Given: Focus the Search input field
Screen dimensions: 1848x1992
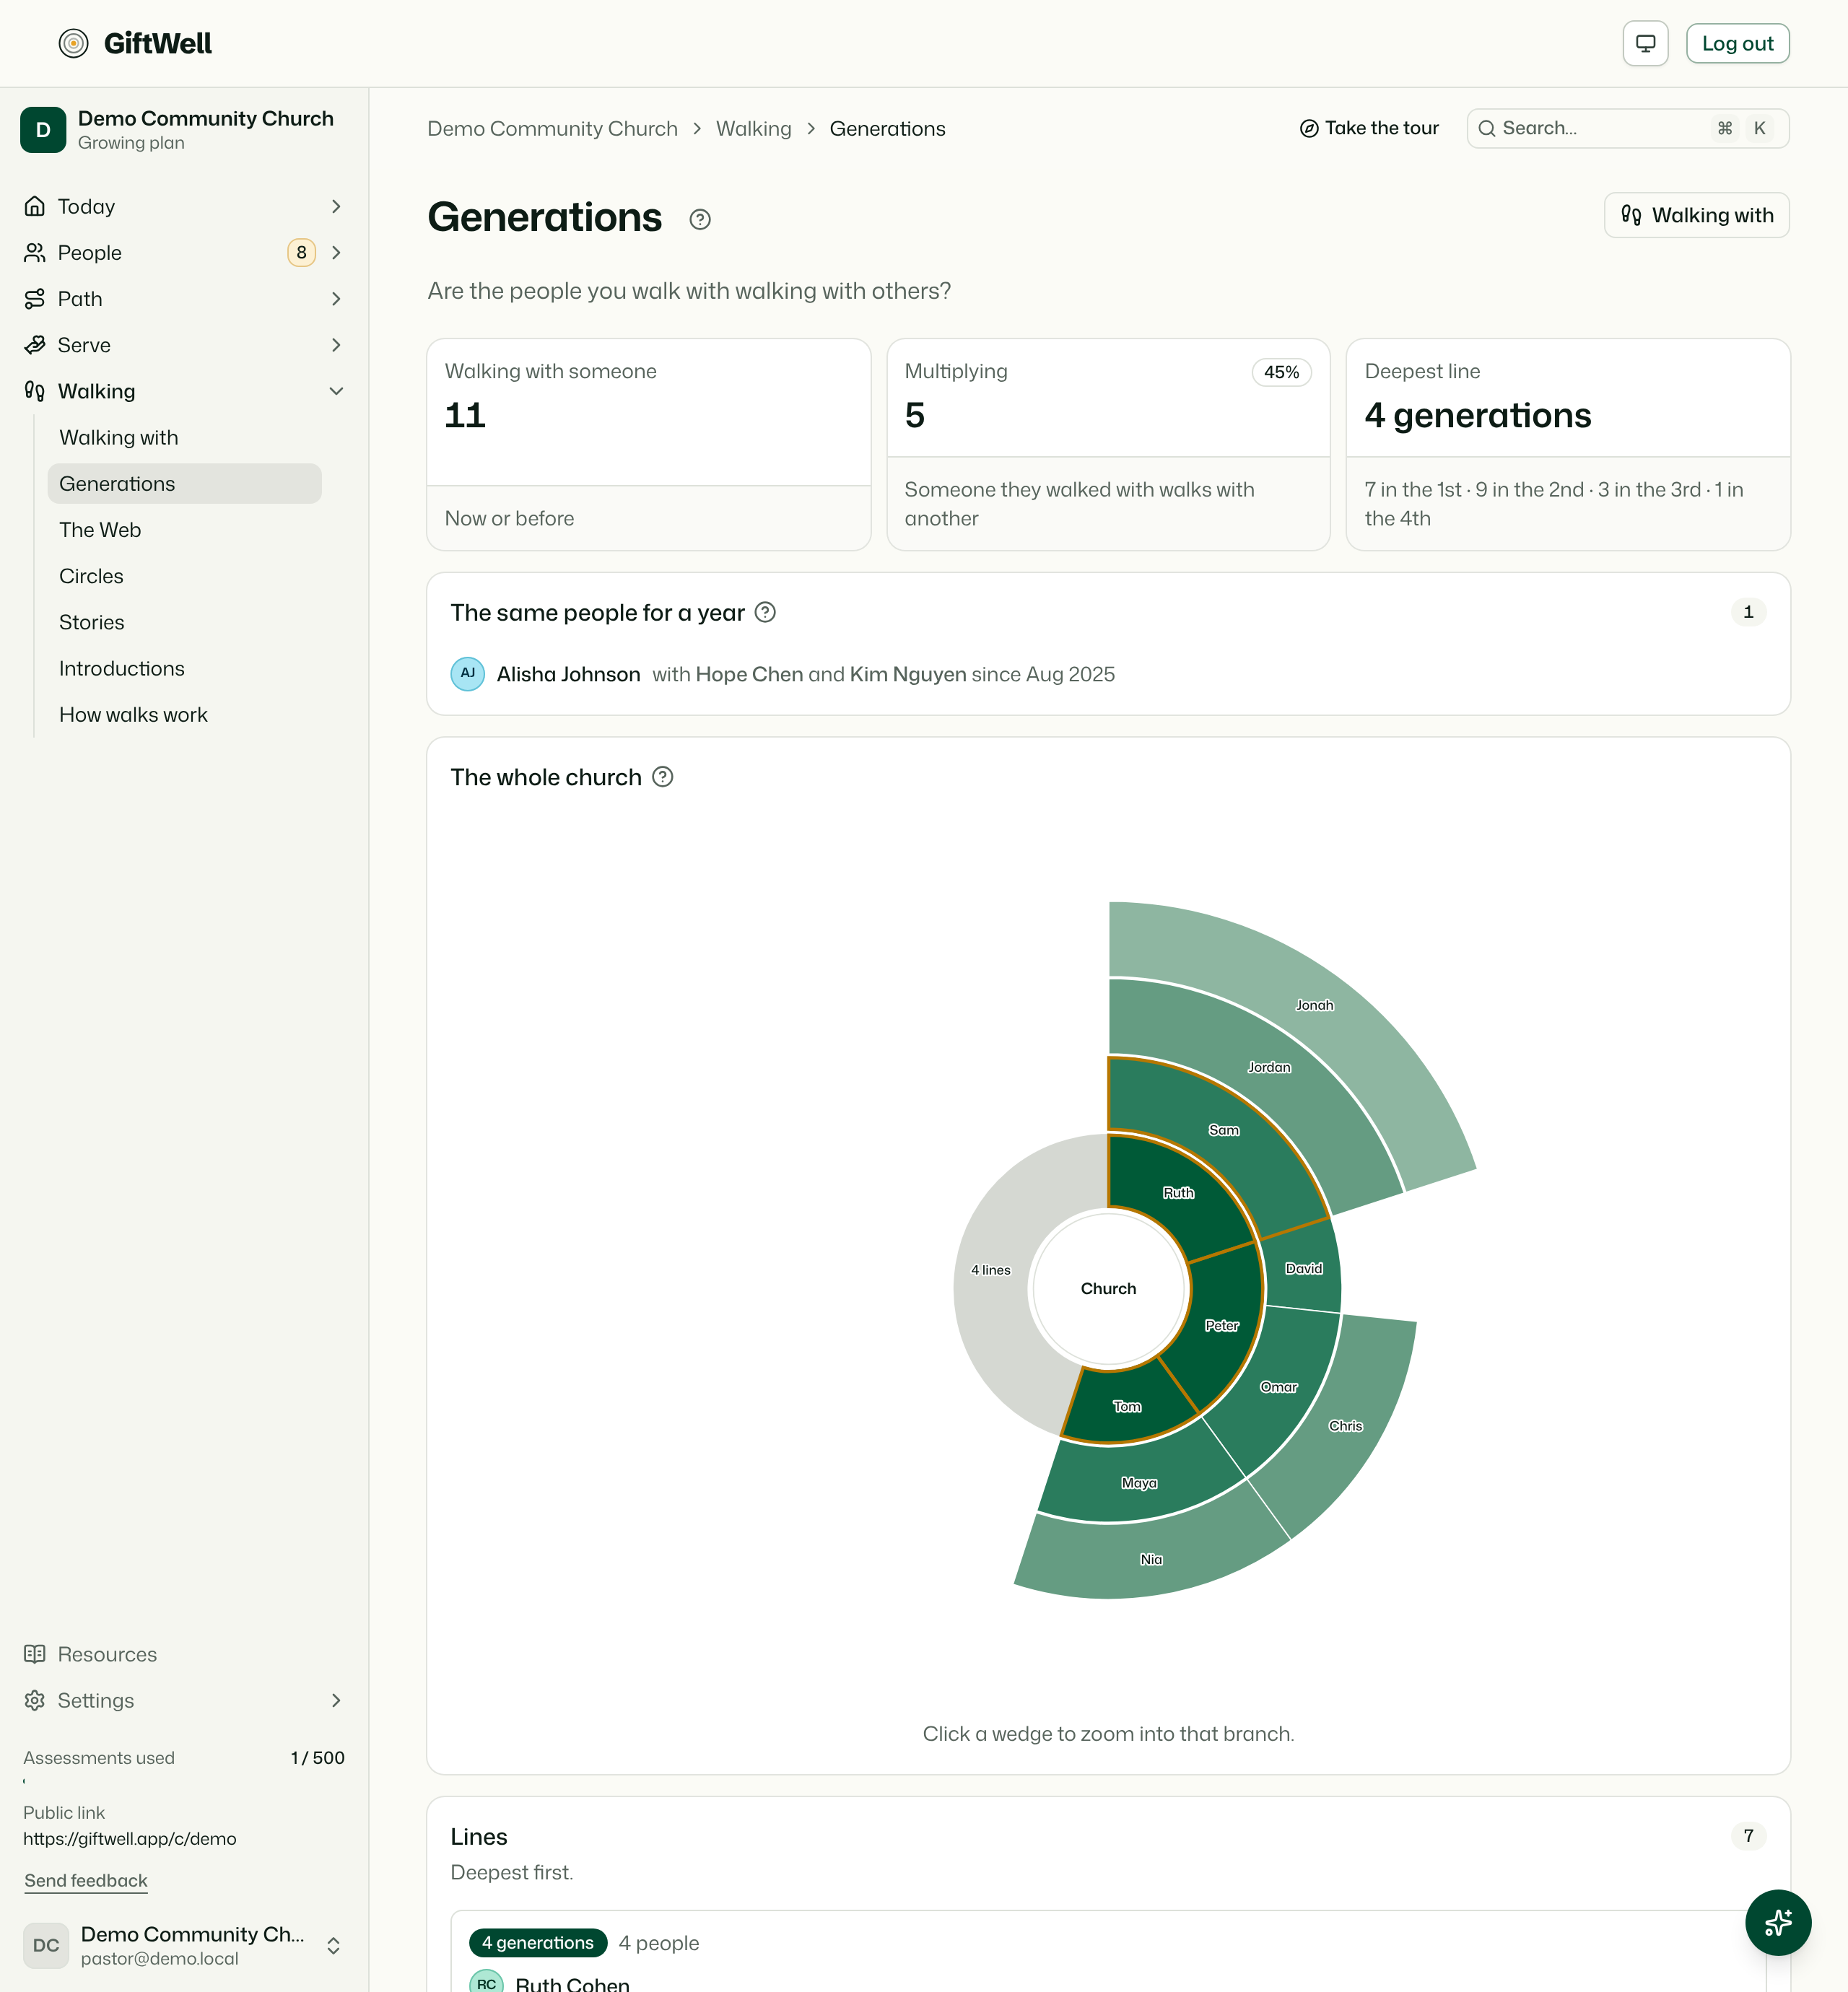Looking at the screenshot, I should (1627, 128).
